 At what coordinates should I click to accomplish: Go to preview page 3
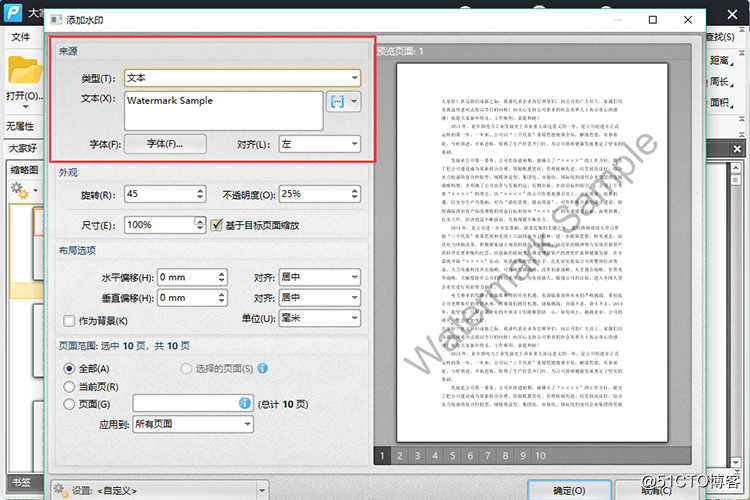(418, 456)
